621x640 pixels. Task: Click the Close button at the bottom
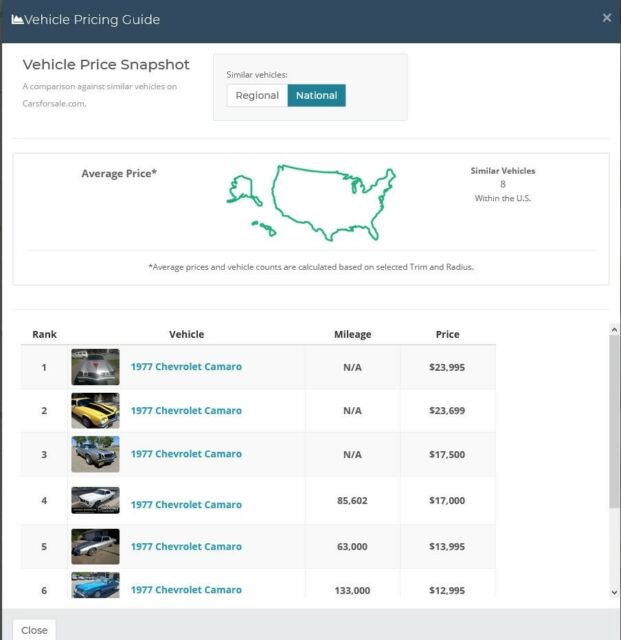click(34, 630)
